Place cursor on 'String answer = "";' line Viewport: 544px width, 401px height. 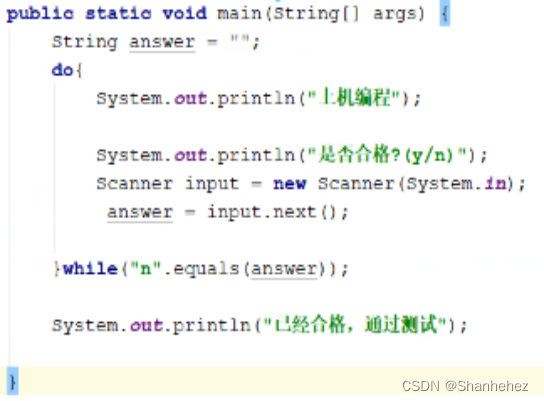coord(155,42)
